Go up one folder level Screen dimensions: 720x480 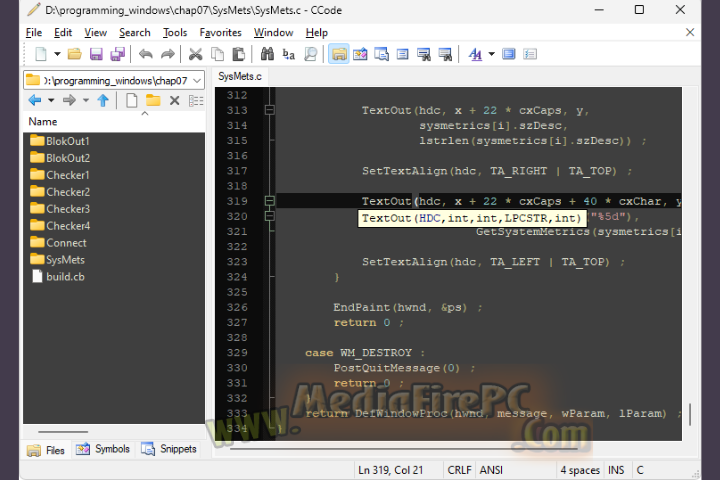point(103,100)
